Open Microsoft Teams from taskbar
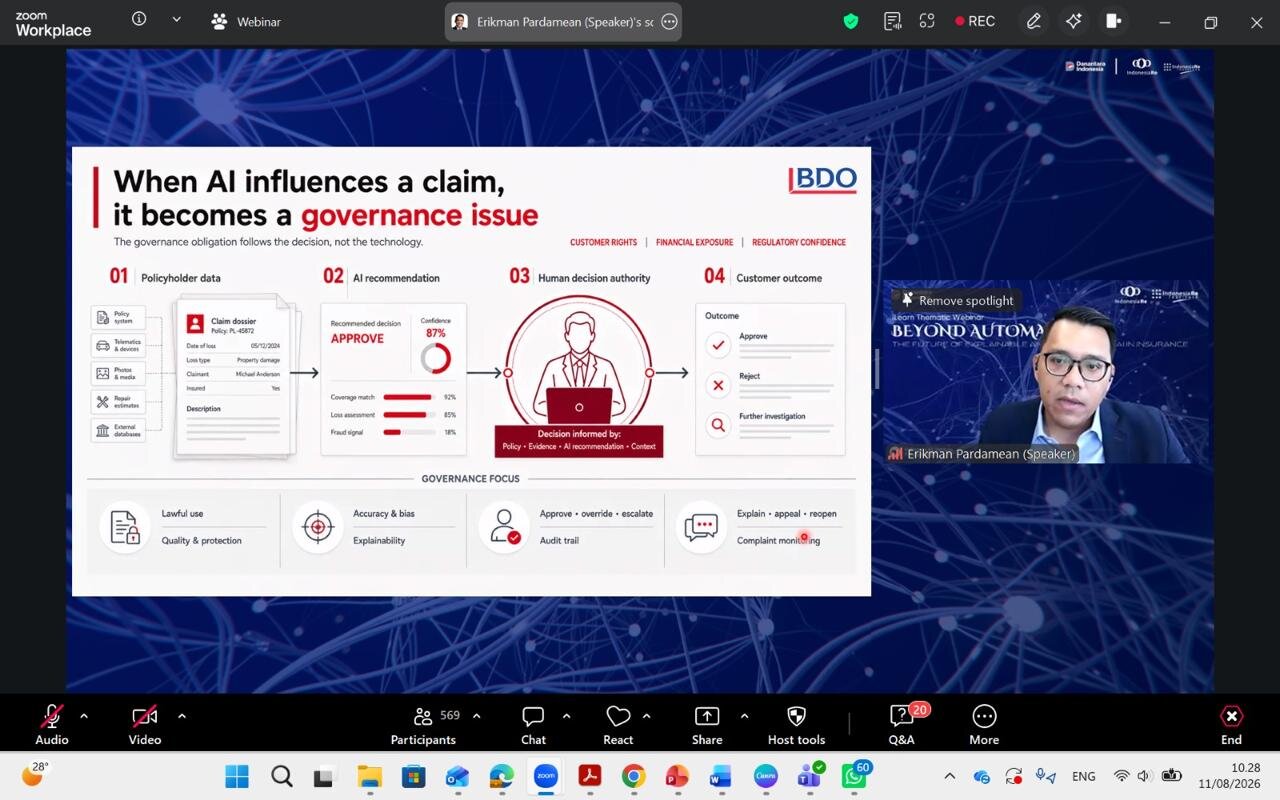Viewport: 1280px width, 800px height. tap(809, 777)
